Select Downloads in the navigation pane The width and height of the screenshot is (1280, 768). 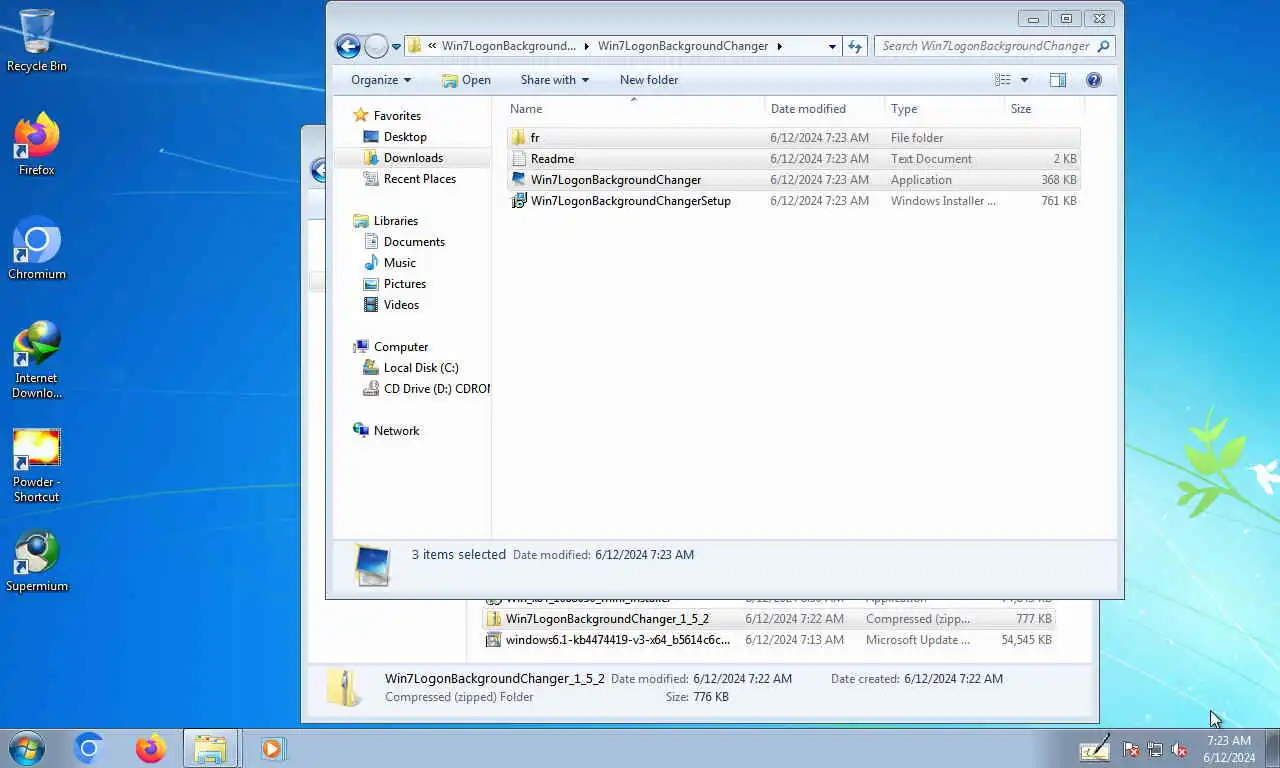point(413,158)
